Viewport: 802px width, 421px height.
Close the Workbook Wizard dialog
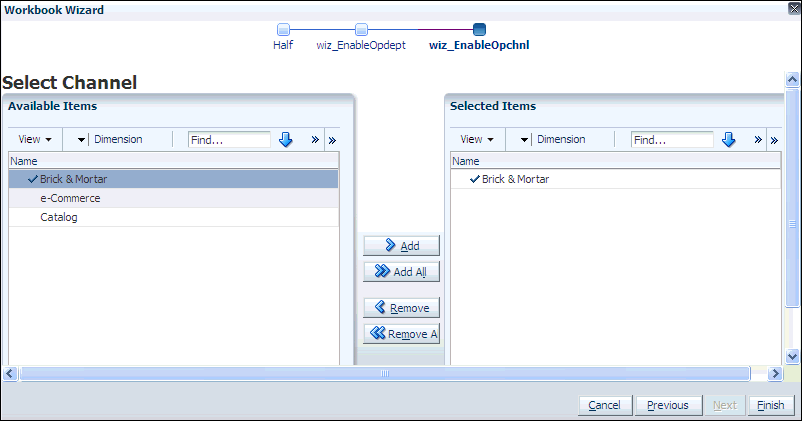(794, 9)
